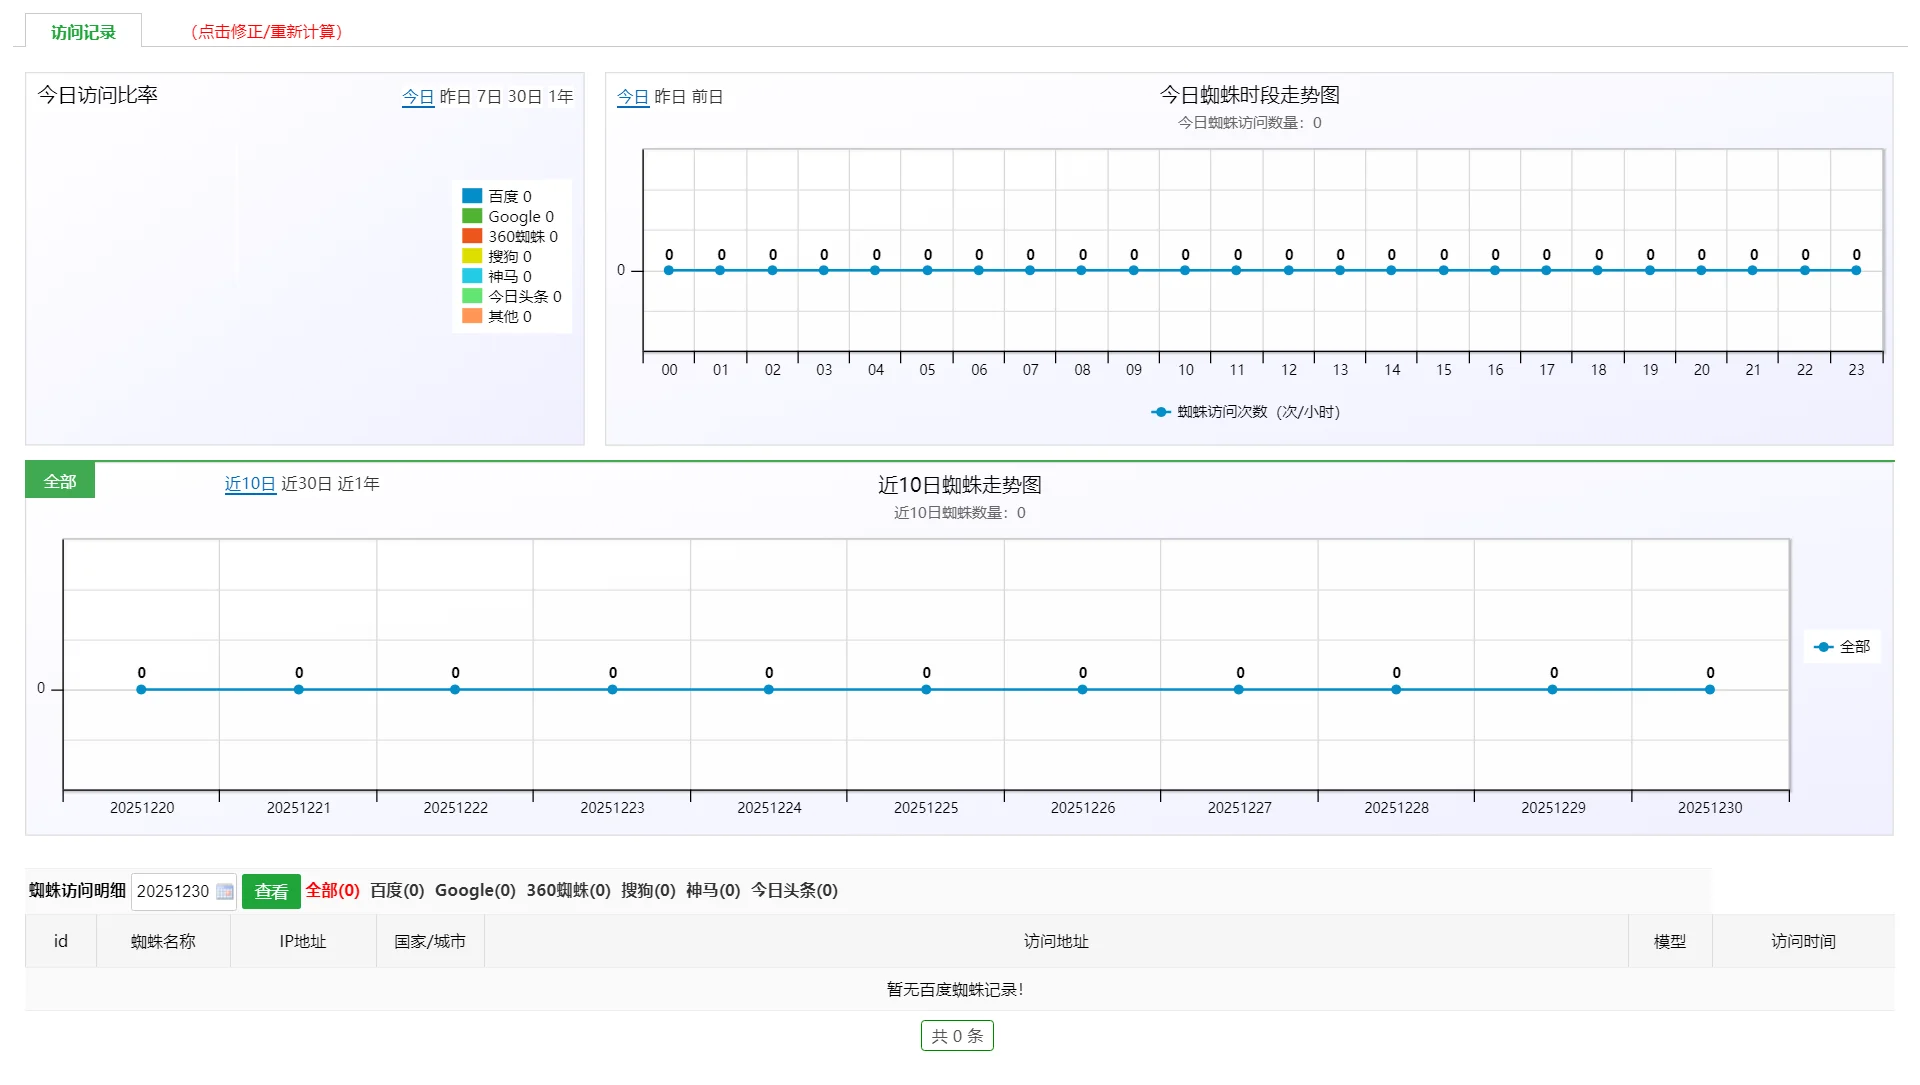This screenshot has width=1920, height=1085.
Task: Toggle 全部 series legend in 10-day chart
Action: pos(1823,647)
